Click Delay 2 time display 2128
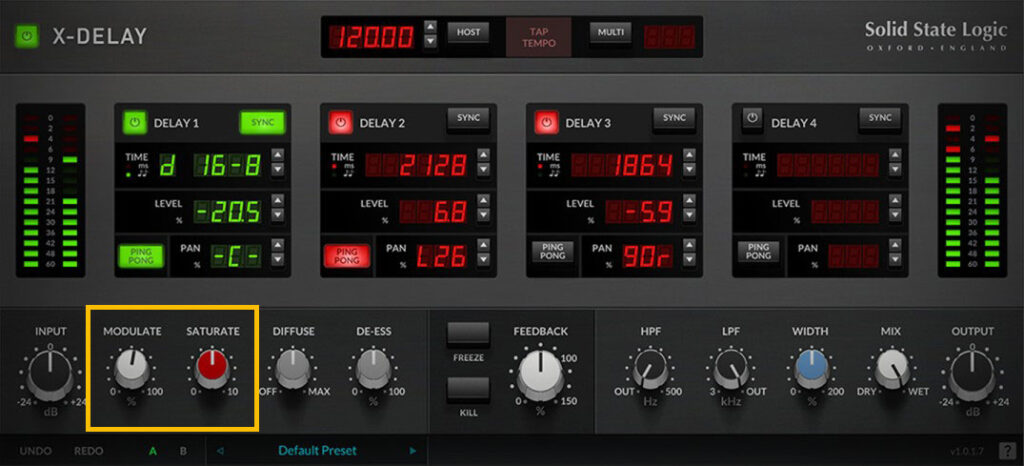Screen dimensions: 1024x466 (416, 166)
